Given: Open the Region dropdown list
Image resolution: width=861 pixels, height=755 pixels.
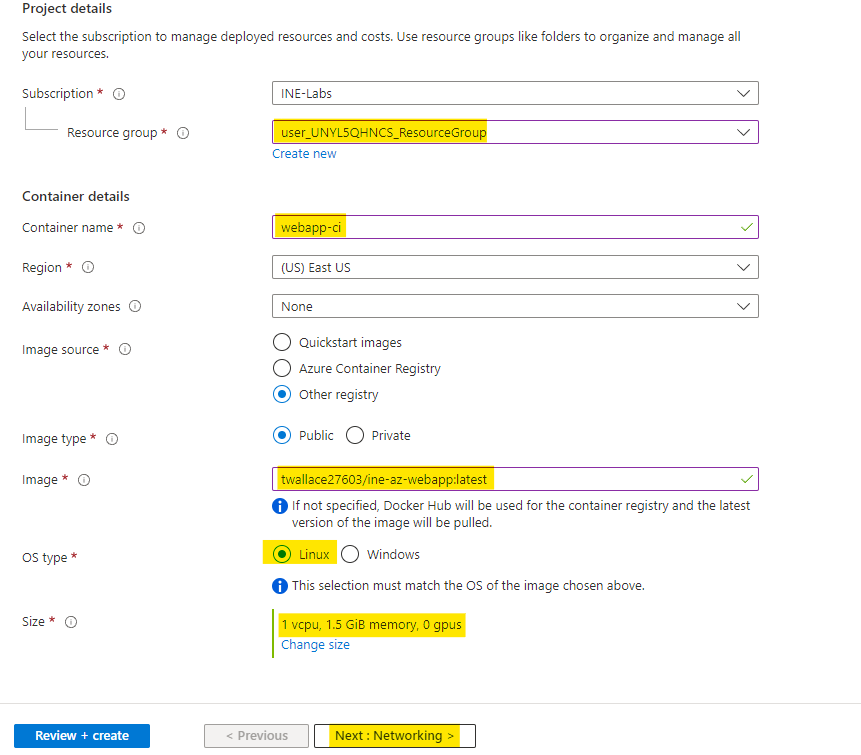Looking at the screenshot, I should click(514, 267).
